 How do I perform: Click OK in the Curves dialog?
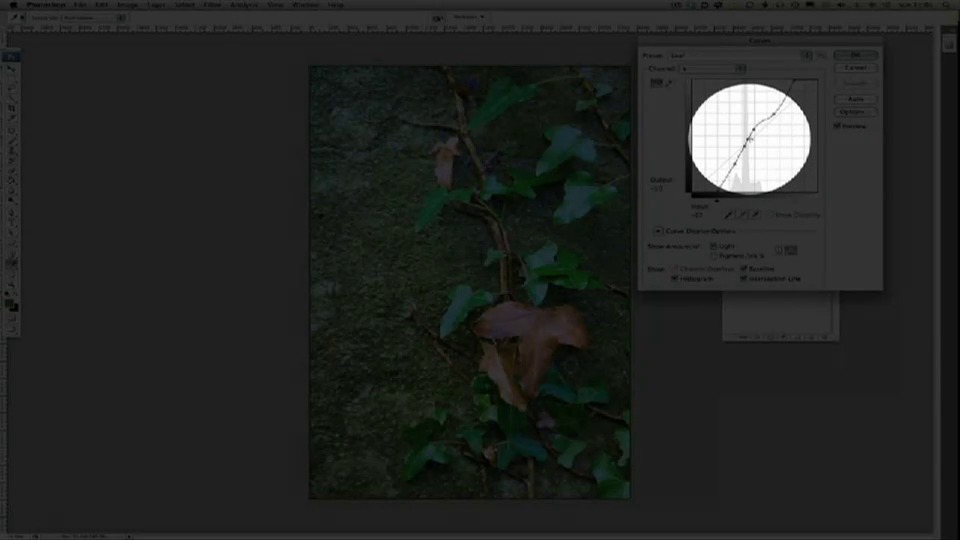[855, 55]
